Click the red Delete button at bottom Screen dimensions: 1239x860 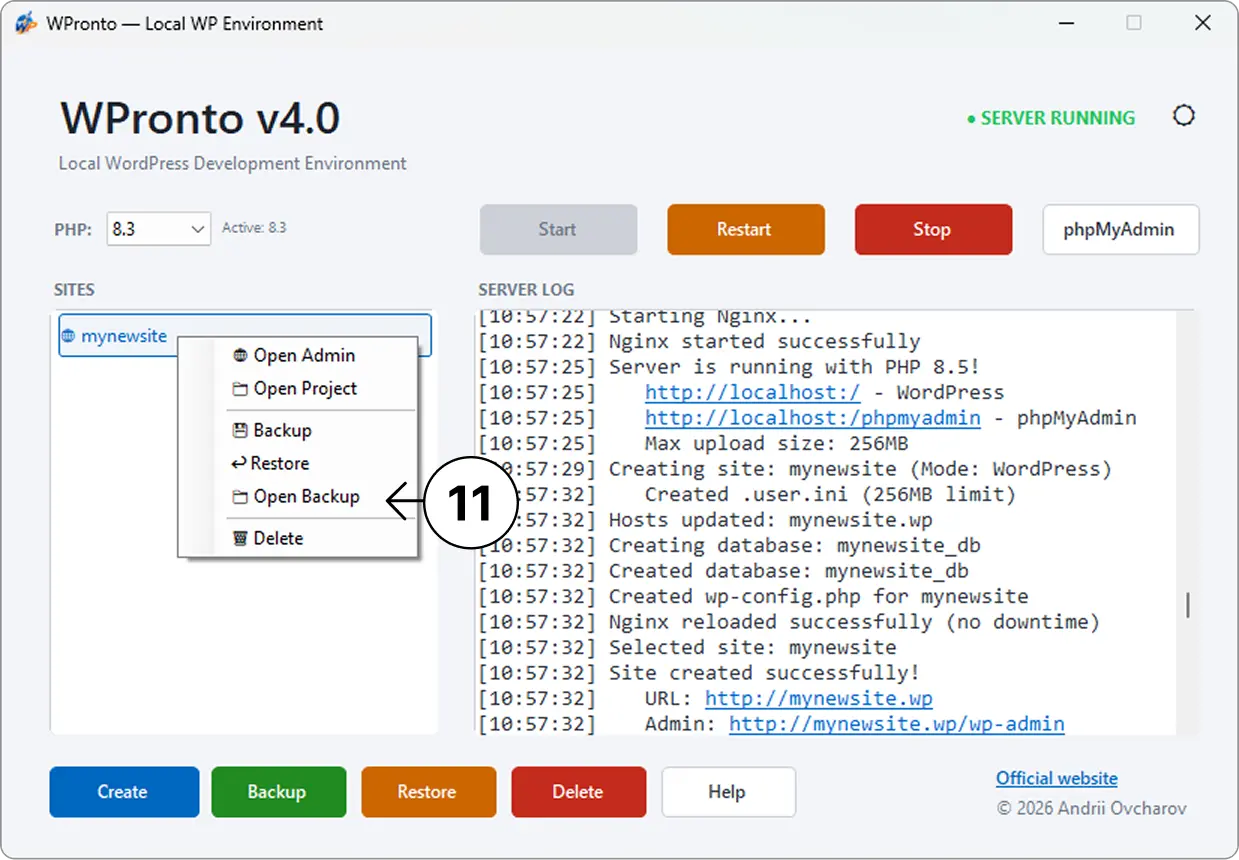pyautogui.click(x=578, y=792)
